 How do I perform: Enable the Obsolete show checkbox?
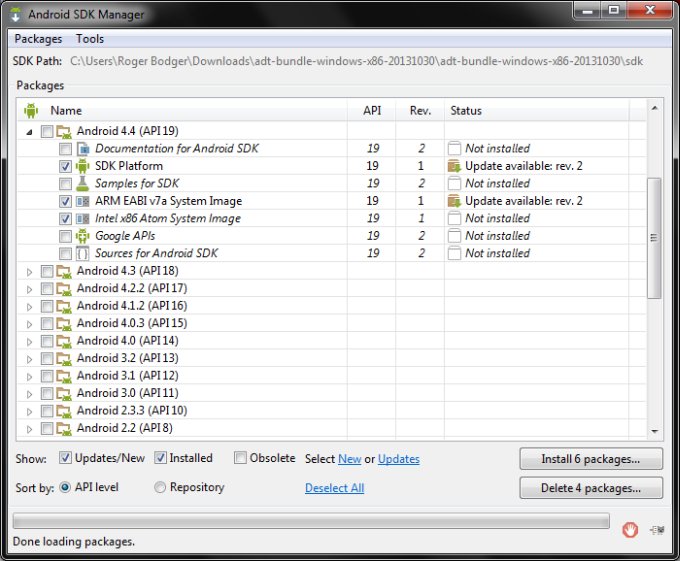pyautogui.click(x=240, y=458)
